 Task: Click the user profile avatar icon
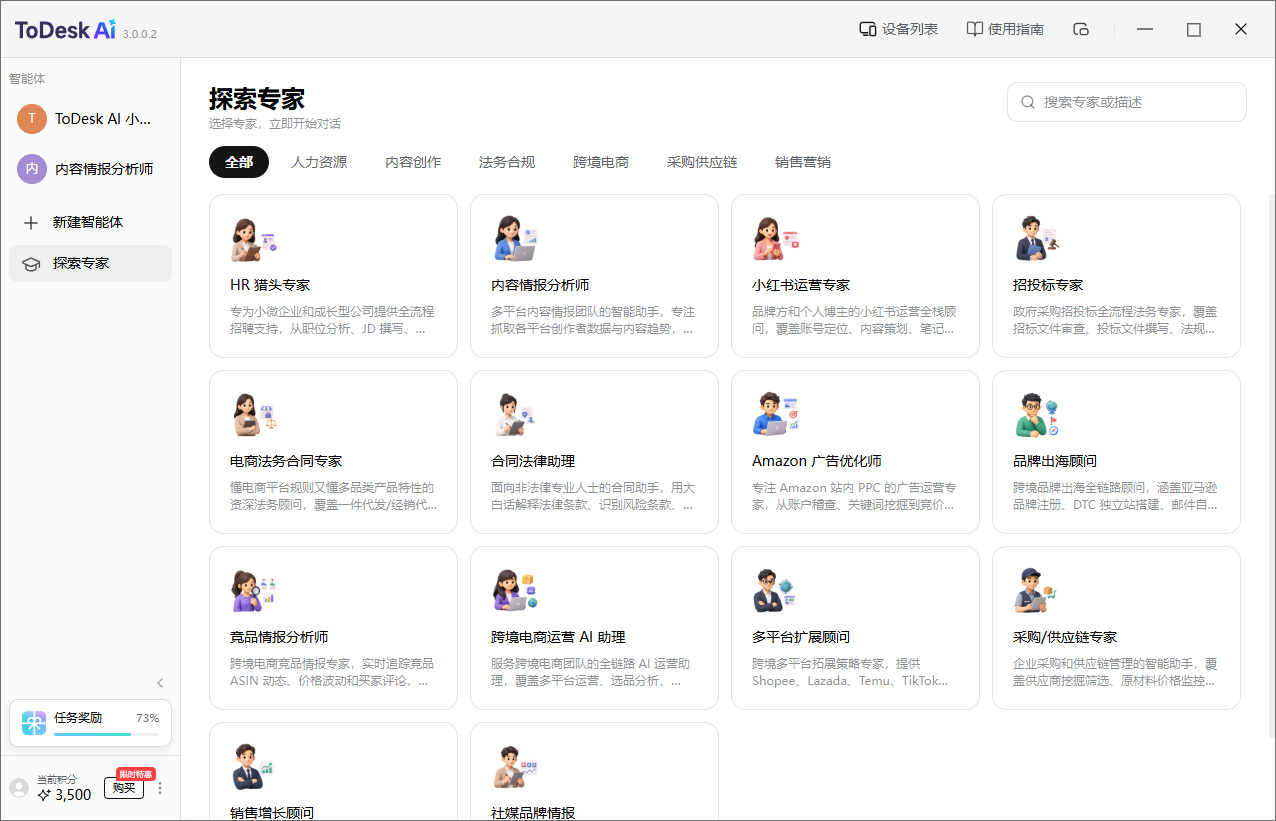[19, 788]
